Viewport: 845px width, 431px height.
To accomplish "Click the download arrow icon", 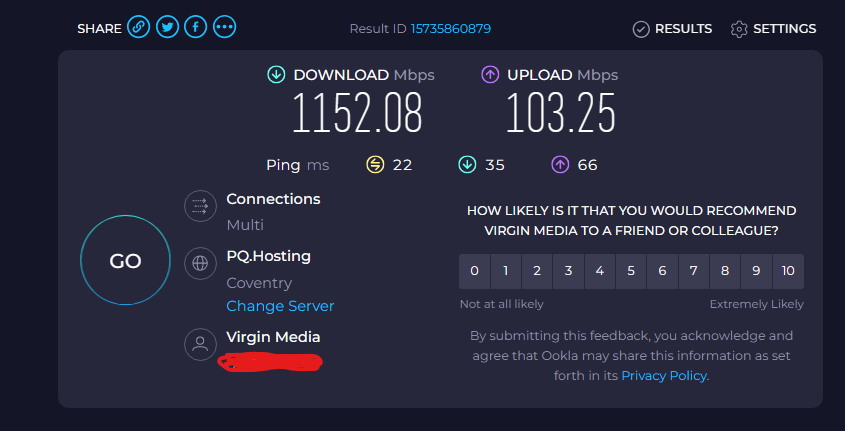I will tap(276, 75).
